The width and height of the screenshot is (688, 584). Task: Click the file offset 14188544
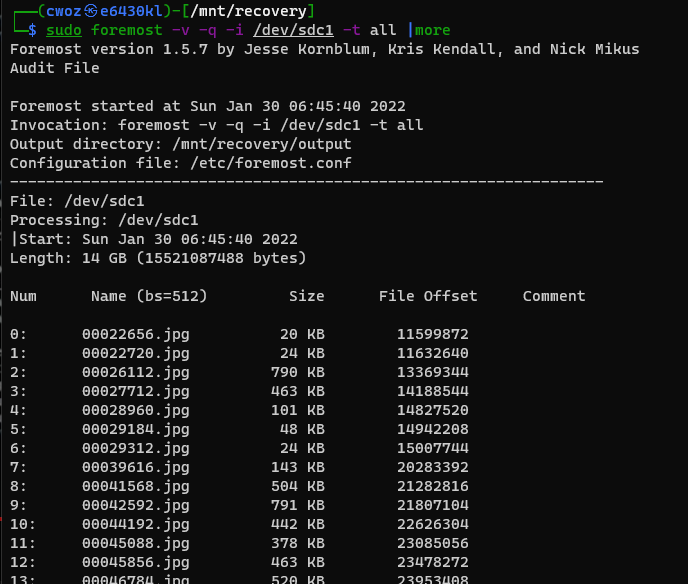point(433,391)
